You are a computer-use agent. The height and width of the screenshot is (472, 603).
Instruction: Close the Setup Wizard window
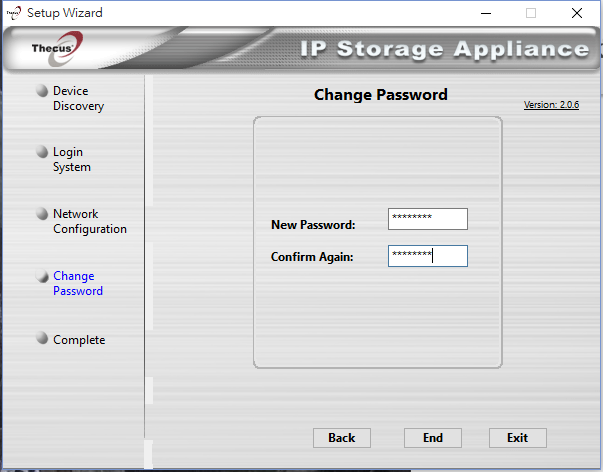tap(576, 13)
